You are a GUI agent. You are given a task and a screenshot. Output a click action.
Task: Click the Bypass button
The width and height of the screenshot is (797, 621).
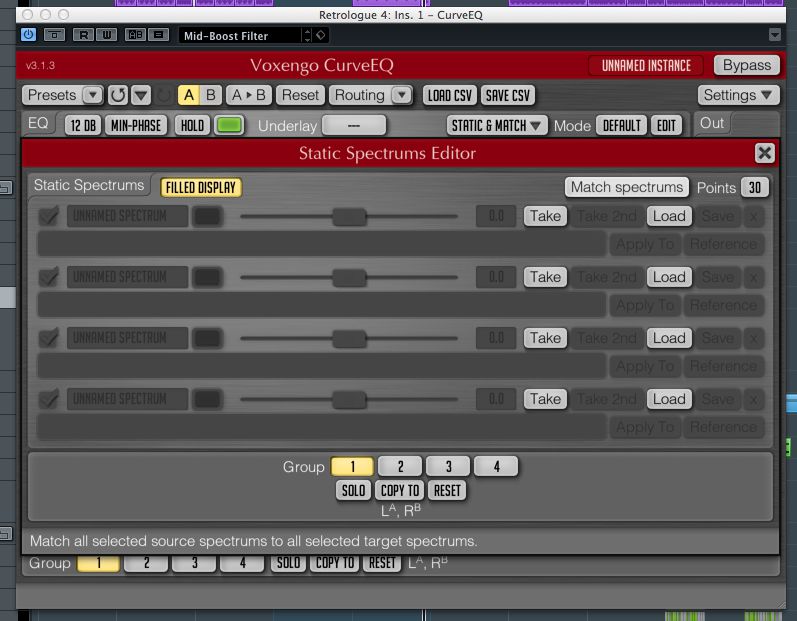[747, 65]
